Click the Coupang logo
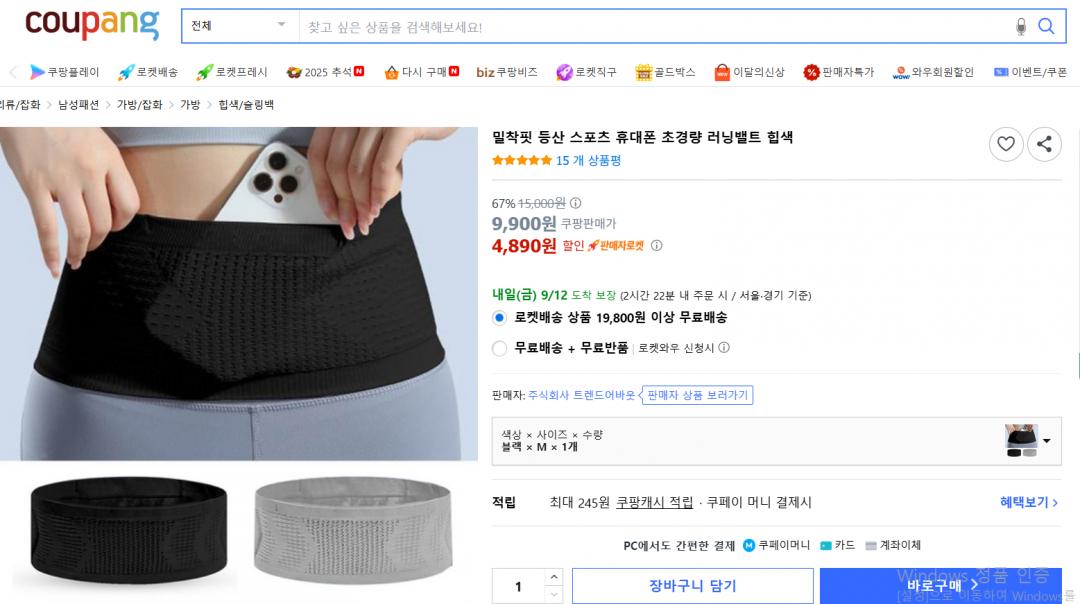This screenshot has width=1080, height=604. tap(92, 24)
